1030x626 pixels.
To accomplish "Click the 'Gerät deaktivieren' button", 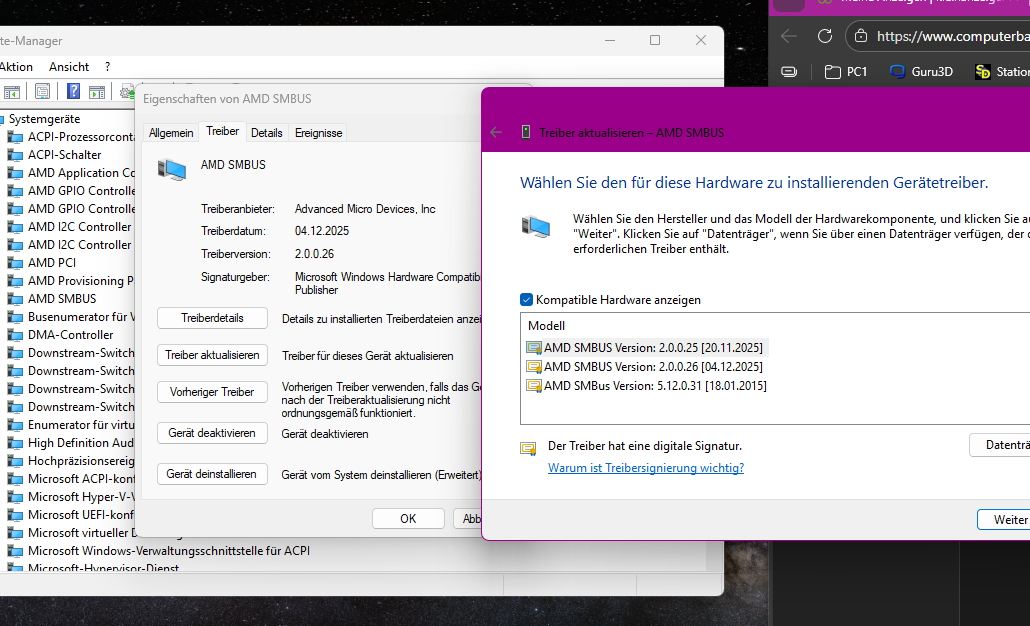I will (x=212, y=433).
